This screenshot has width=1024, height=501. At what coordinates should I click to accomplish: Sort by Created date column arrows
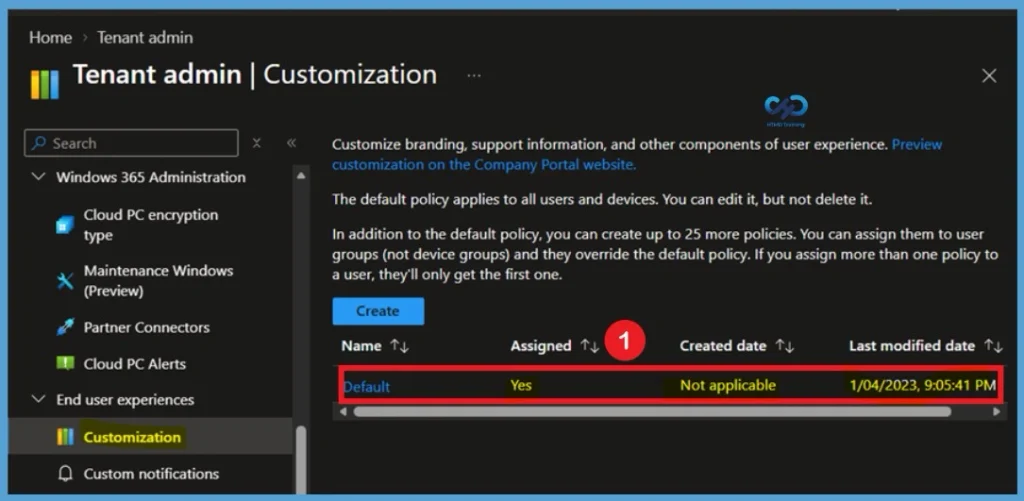click(784, 346)
